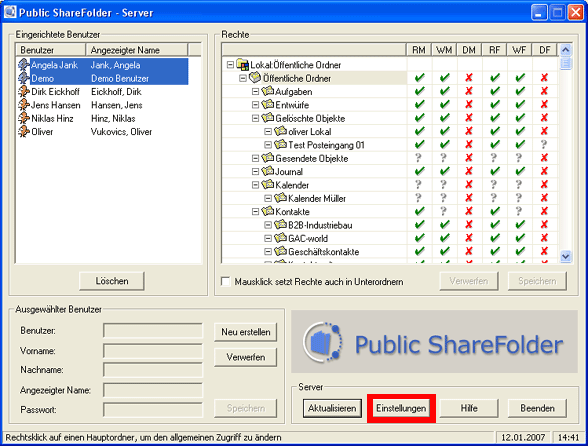Collapse the Geschäftskontakte tree node
The image size is (588, 446).
268,252
